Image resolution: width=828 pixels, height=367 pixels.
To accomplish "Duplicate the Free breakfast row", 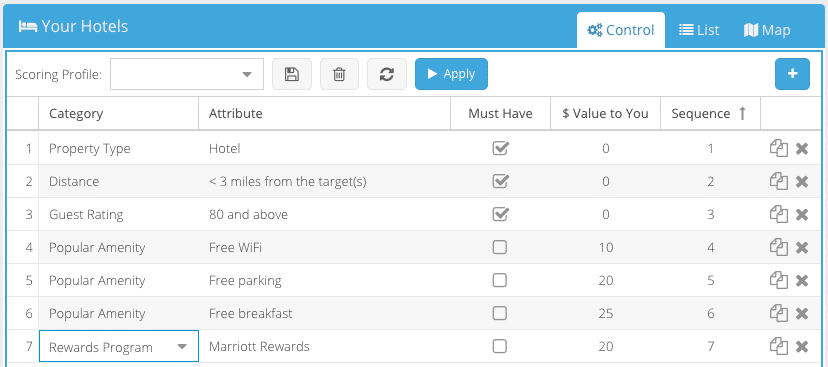I will 778,314.
